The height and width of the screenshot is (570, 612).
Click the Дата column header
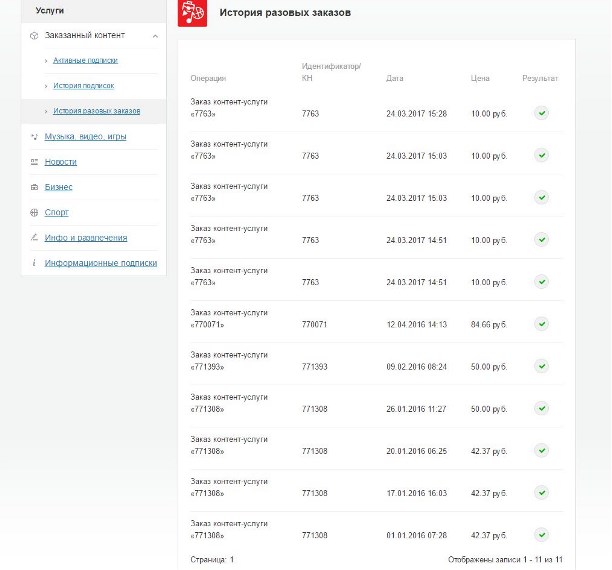pyautogui.click(x=394, y=78)
